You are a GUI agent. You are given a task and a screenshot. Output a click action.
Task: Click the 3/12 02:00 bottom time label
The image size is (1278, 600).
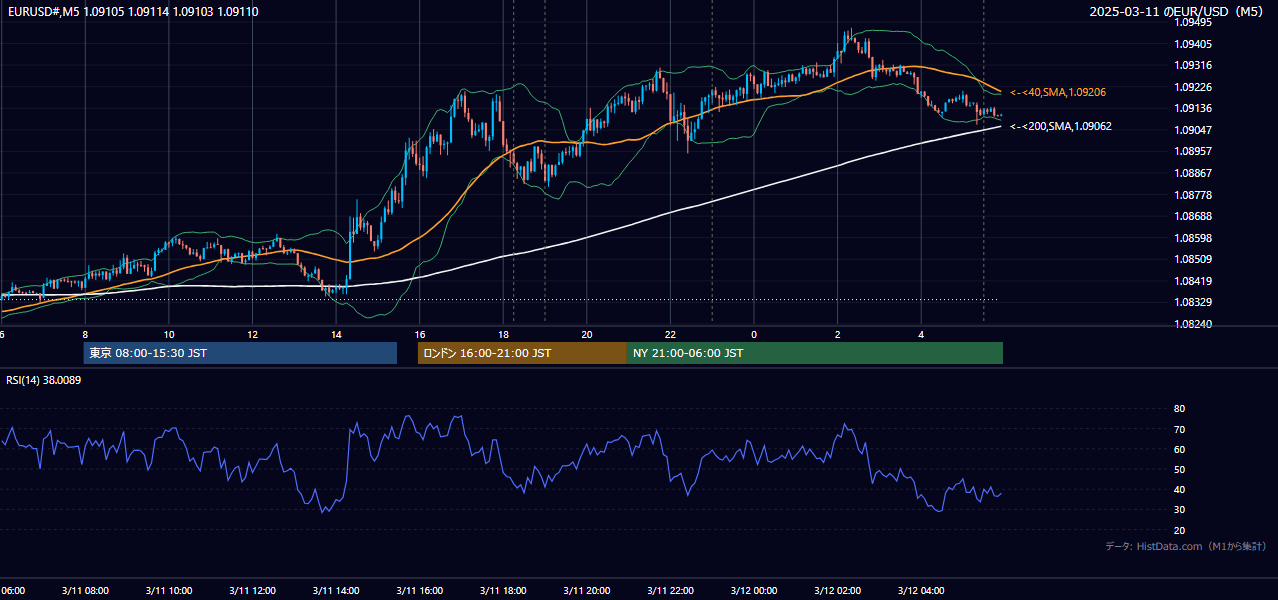(x=837, y=591)
